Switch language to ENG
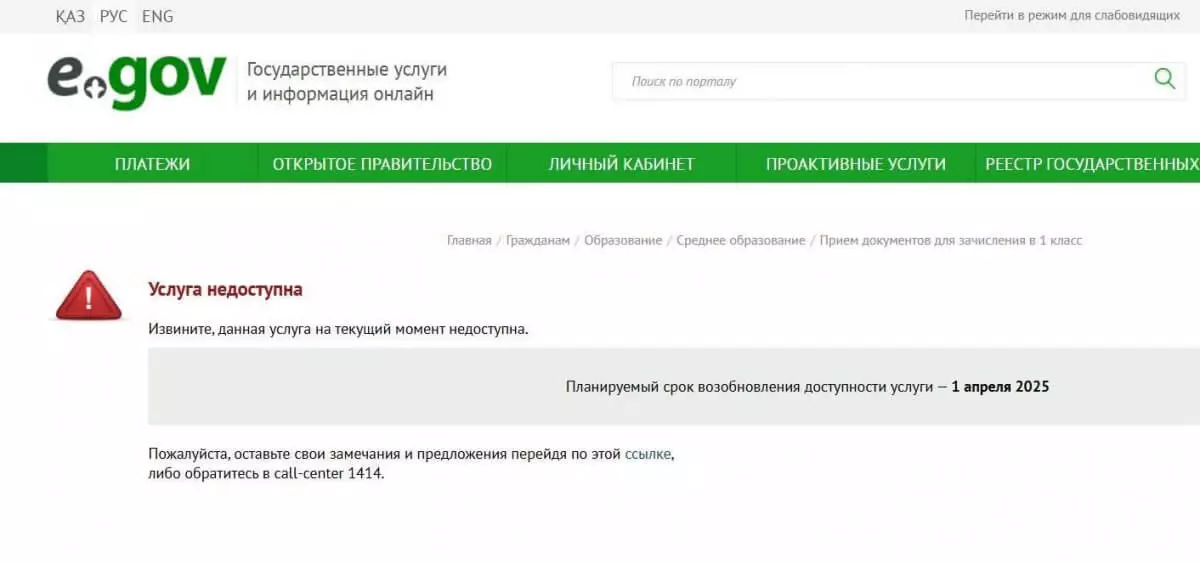This screenshot has height=565, width=1200. click(x=158, y=16)
